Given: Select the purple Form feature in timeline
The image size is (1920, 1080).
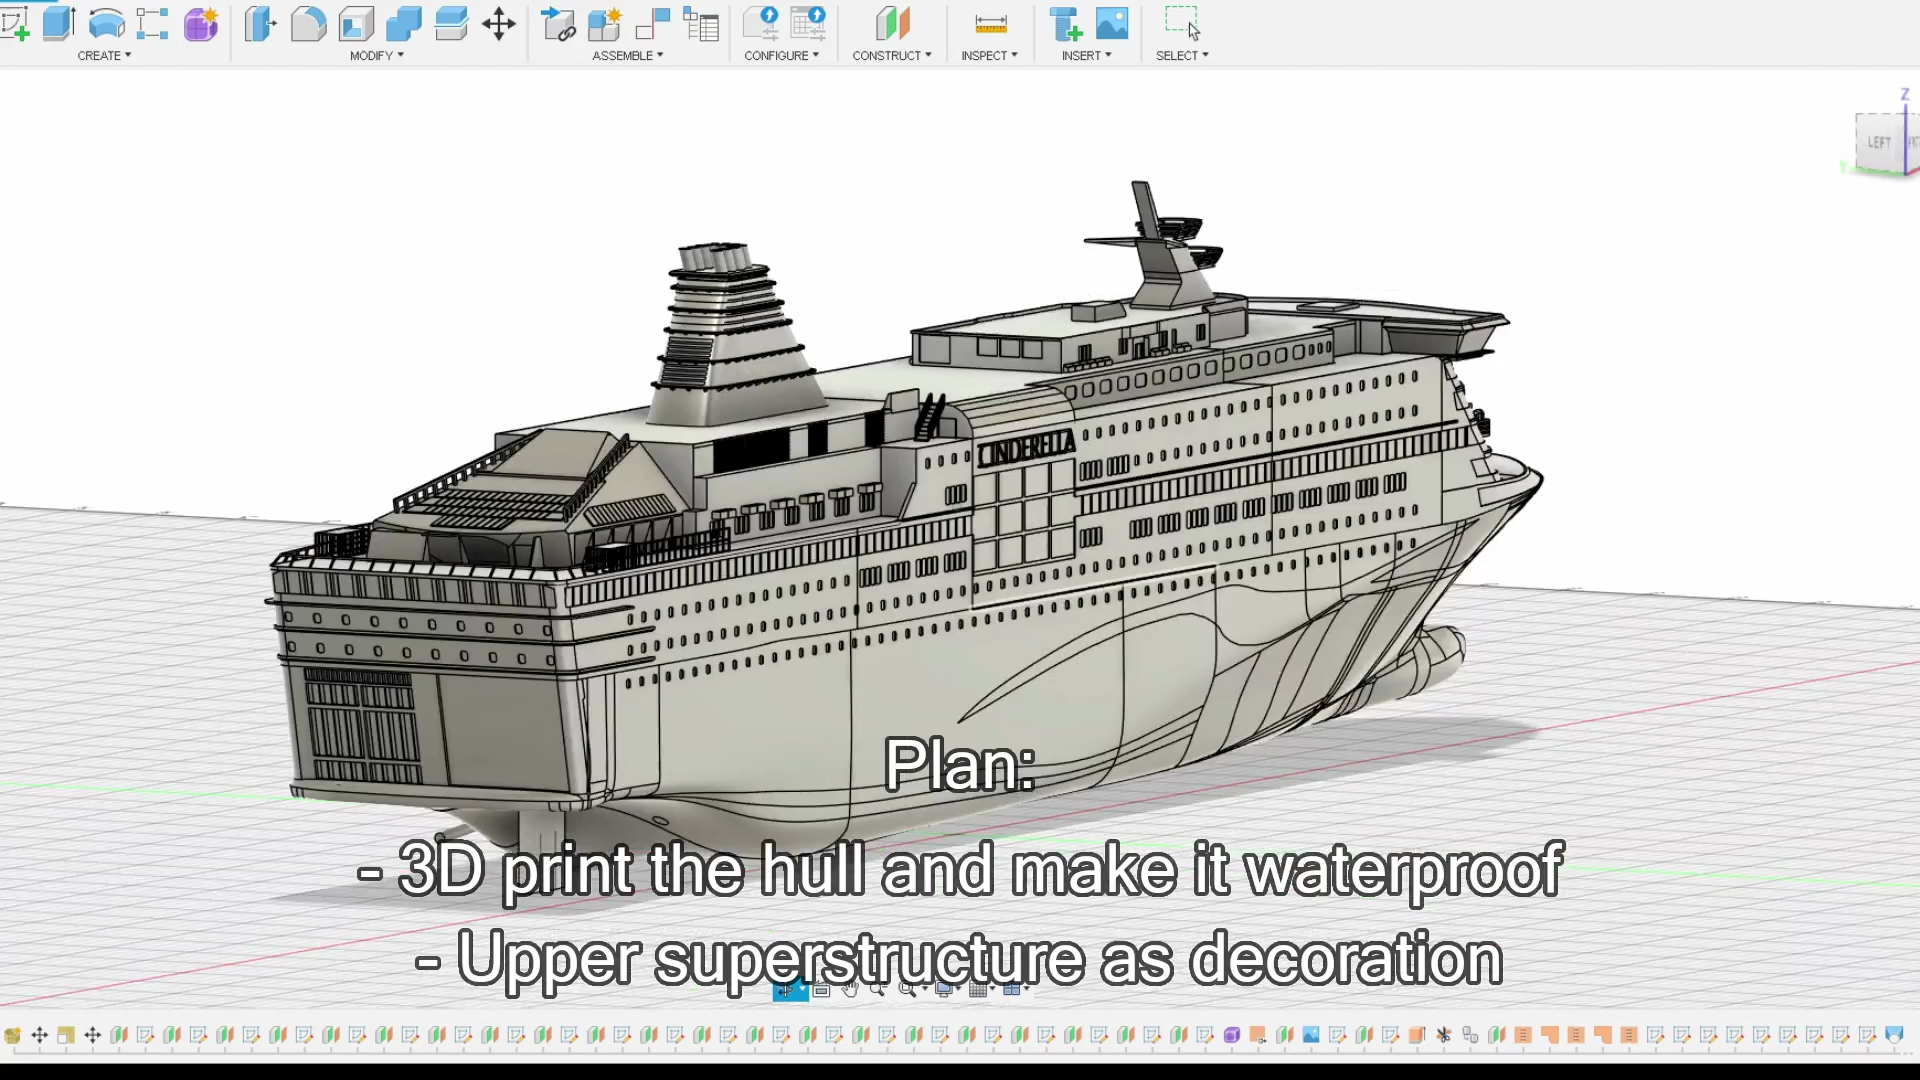Looking at the screenshot, I should click(x=1232, y=1035).
